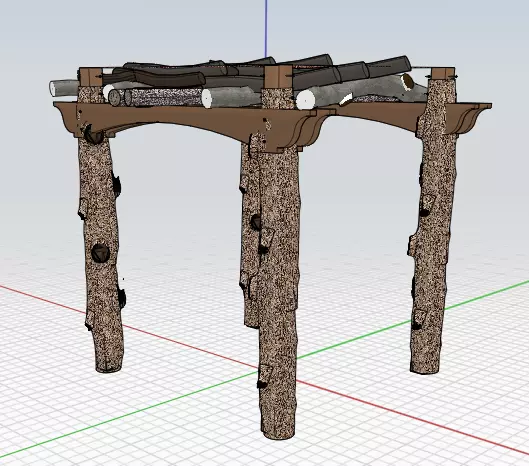This screenshot has height=466, width=529.
Task: Select the round knot on left post
Action: tap(100, 252)
